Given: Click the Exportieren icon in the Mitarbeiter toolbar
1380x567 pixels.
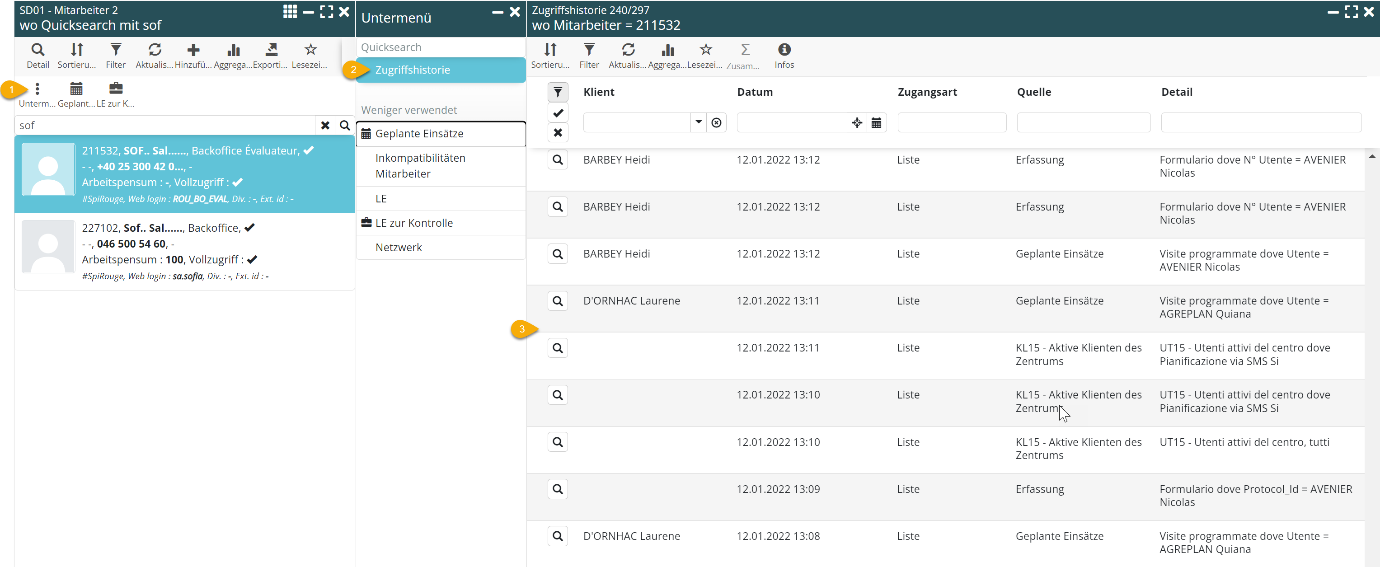Looking at the screenshot, I should (x=271, y=54).
